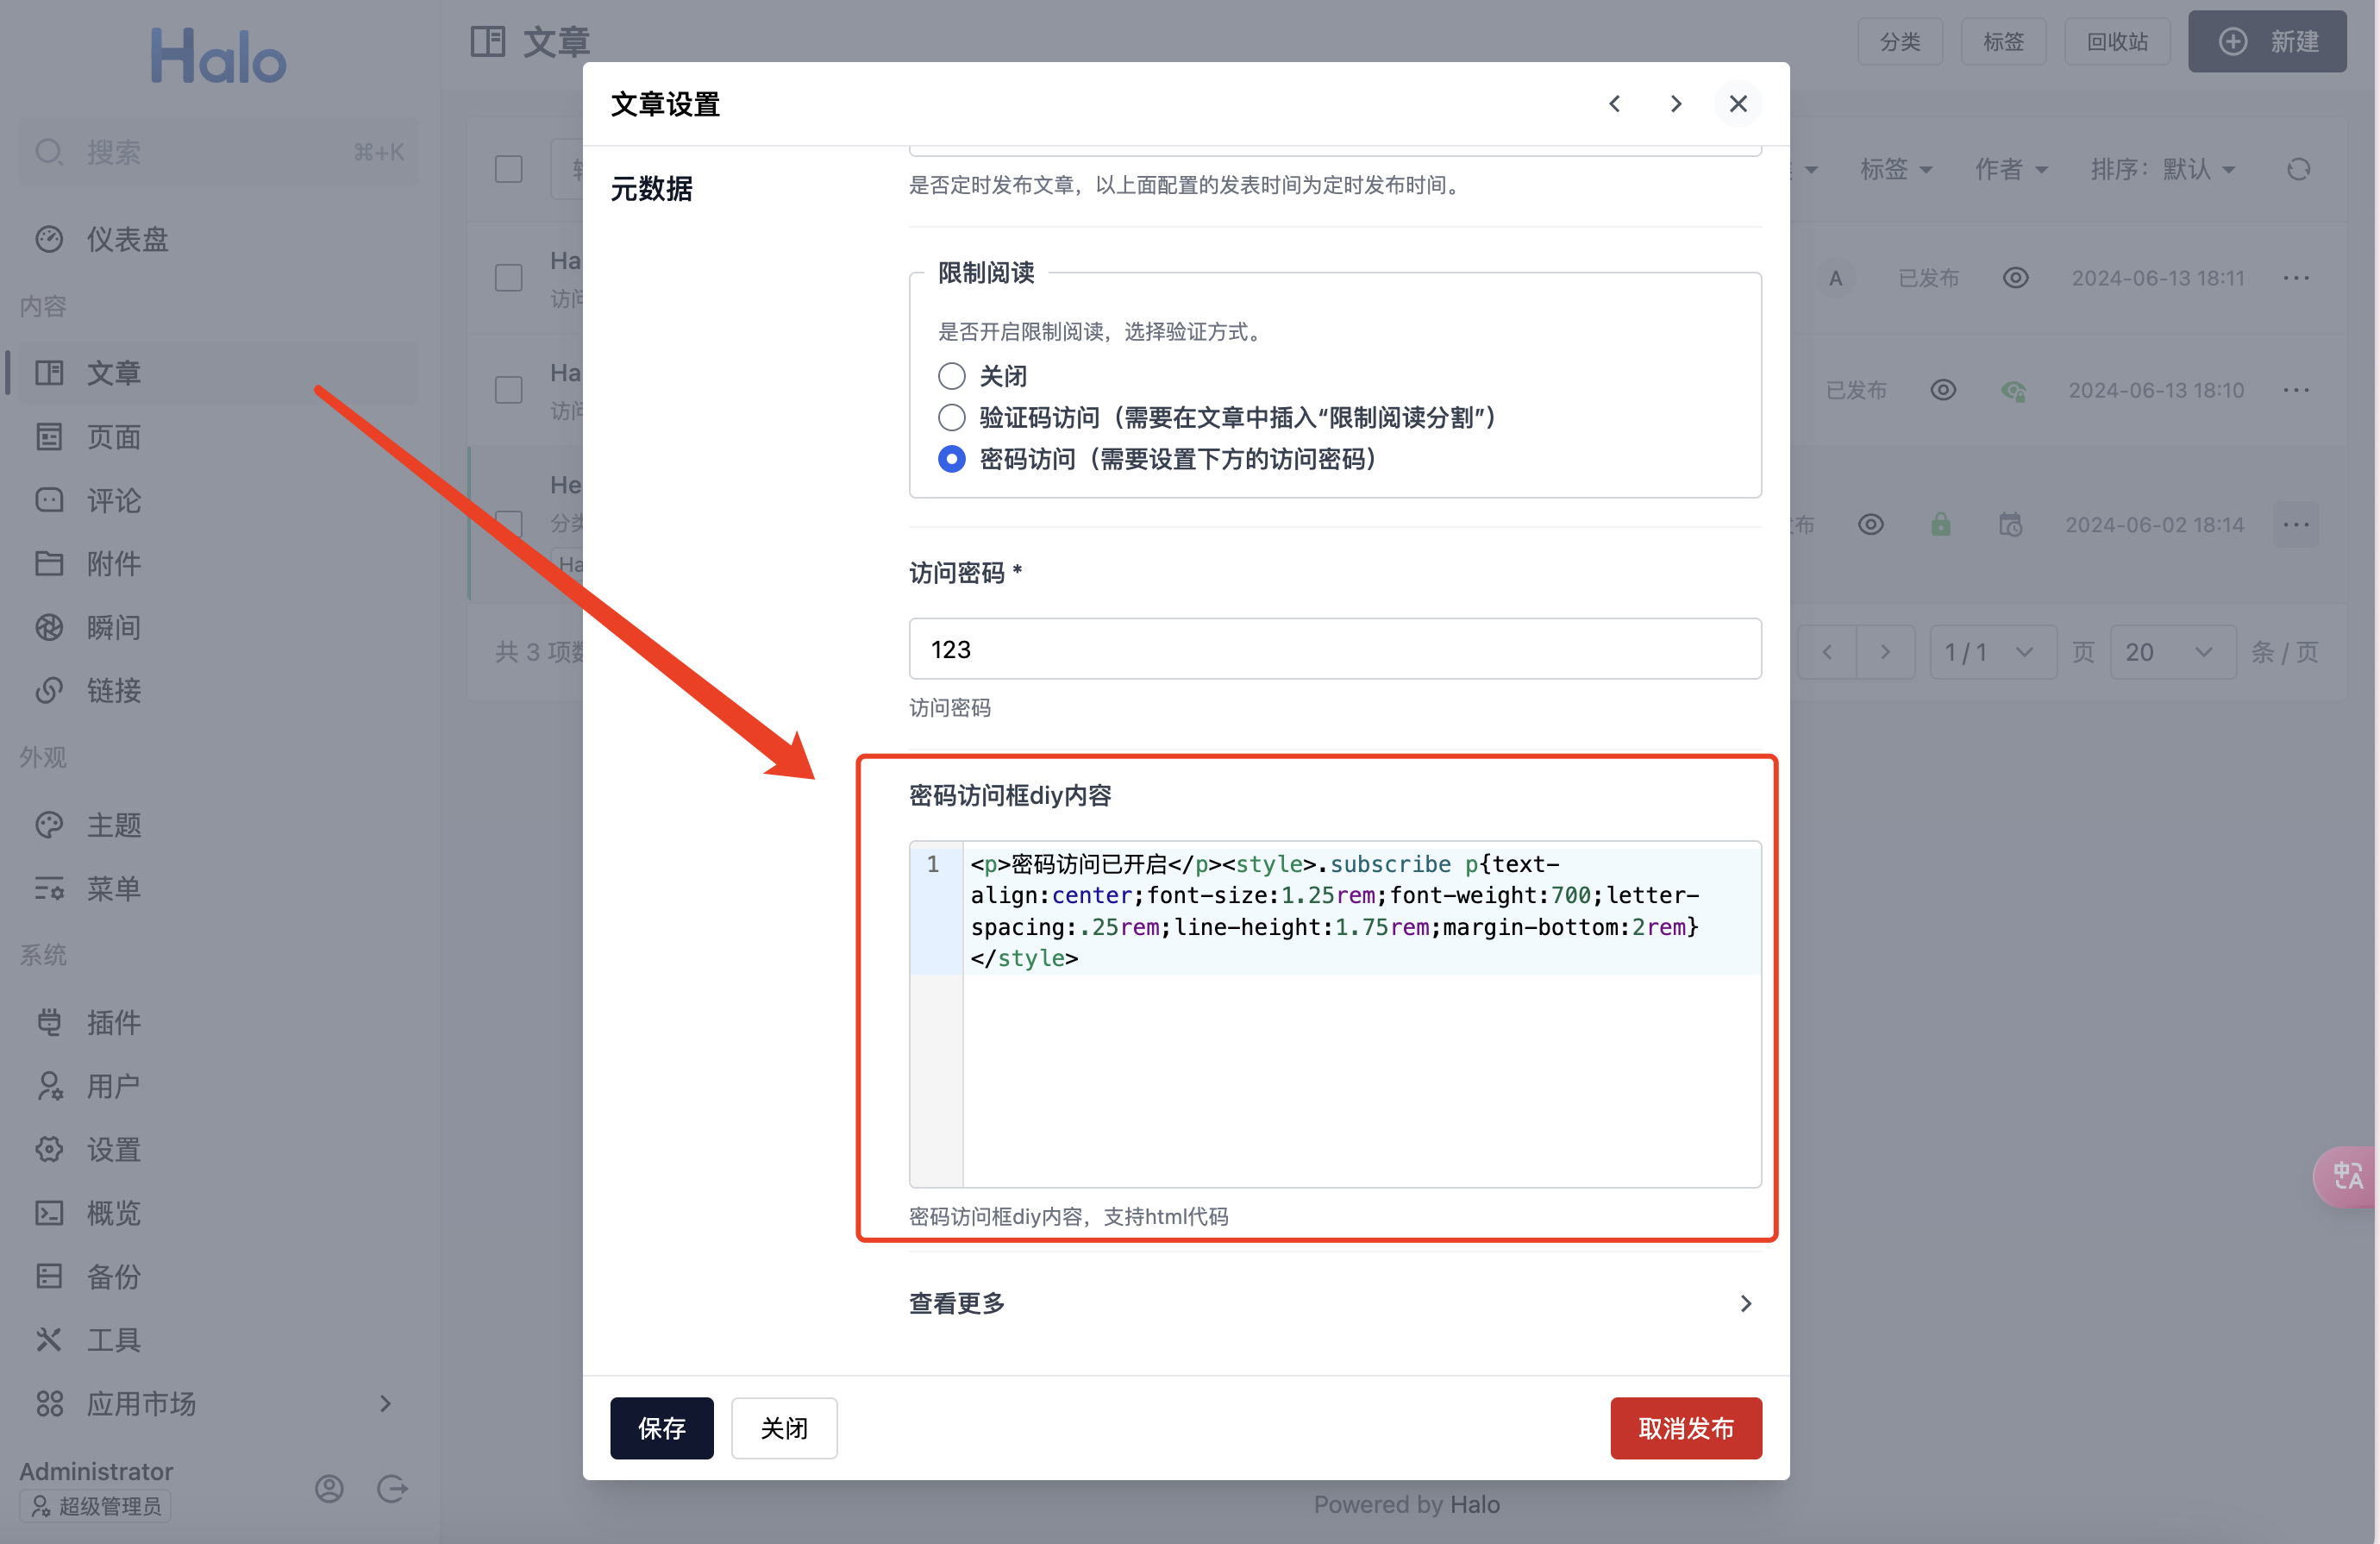Click the page icon beside 页面

tap(49, 437)
